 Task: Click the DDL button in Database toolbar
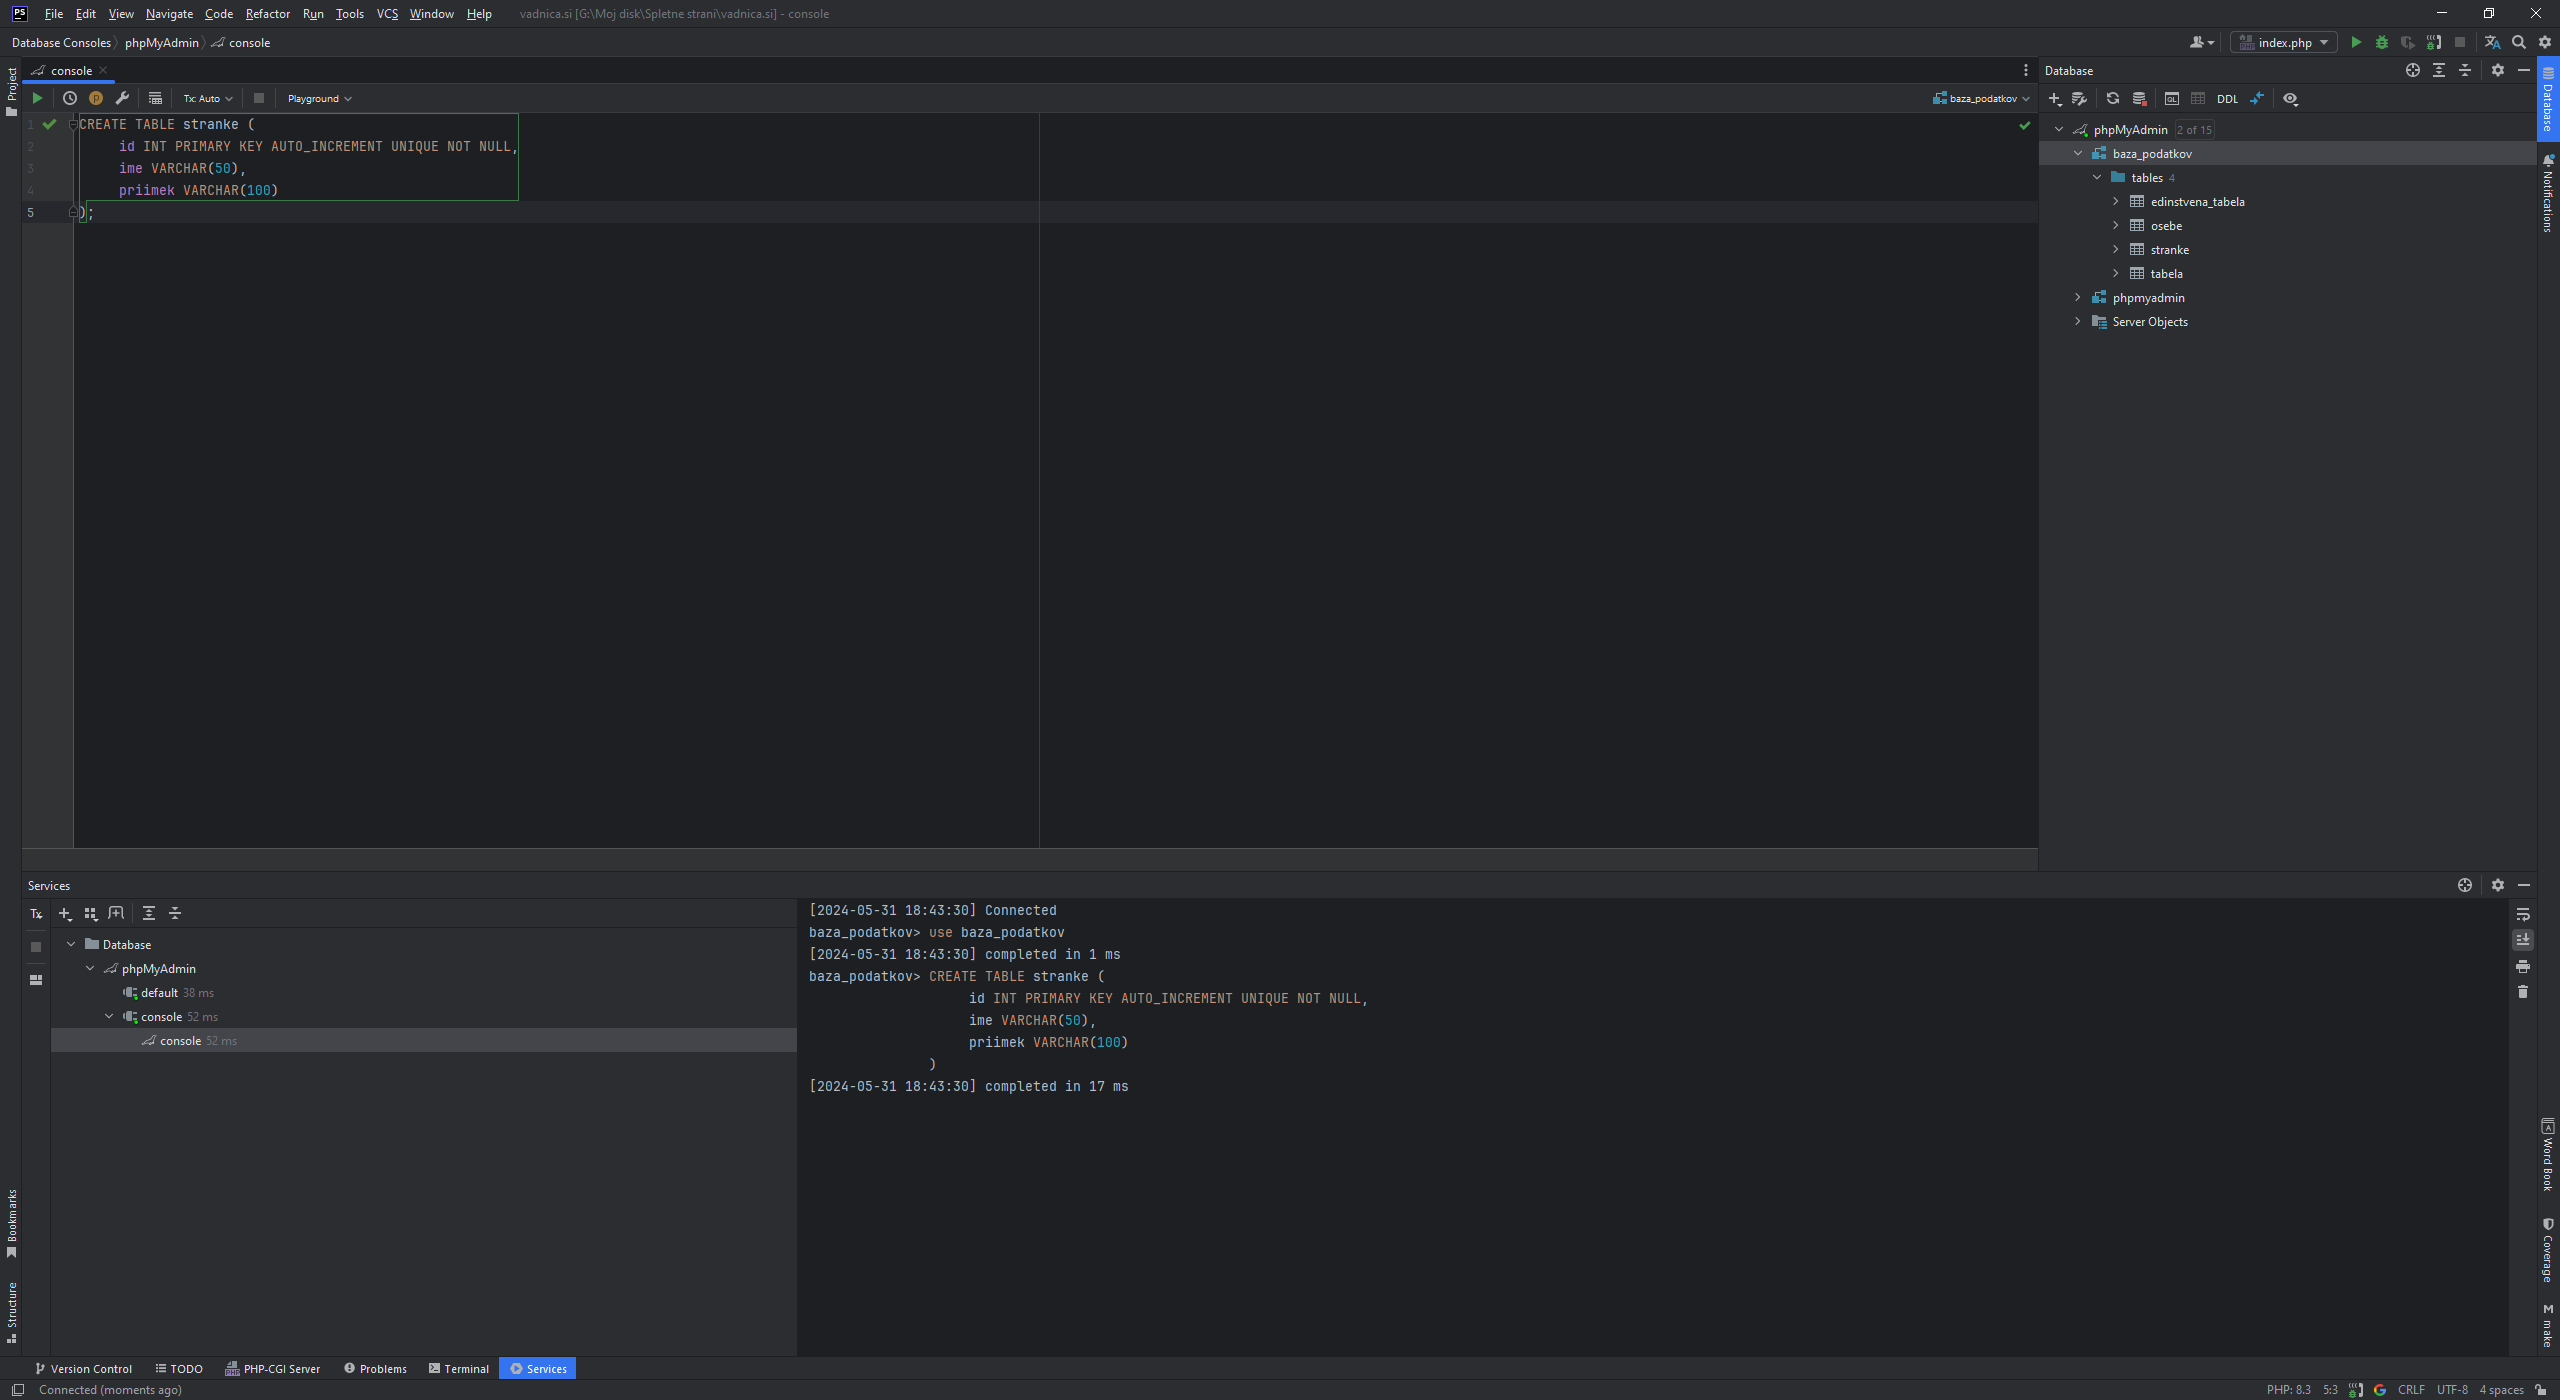pyautogui.click(x=2227, y=99)
